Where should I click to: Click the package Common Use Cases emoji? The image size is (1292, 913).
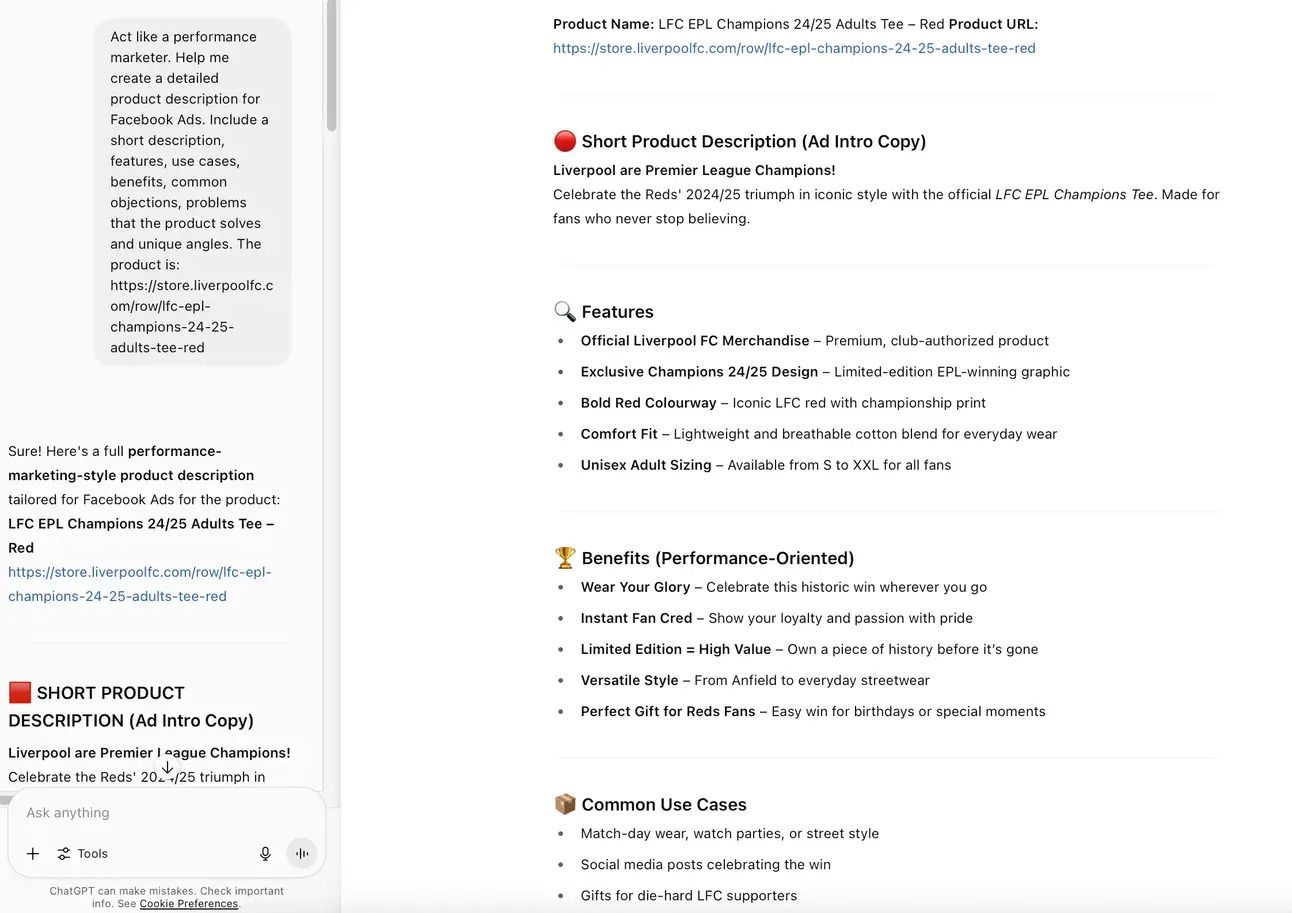[564, 805]
